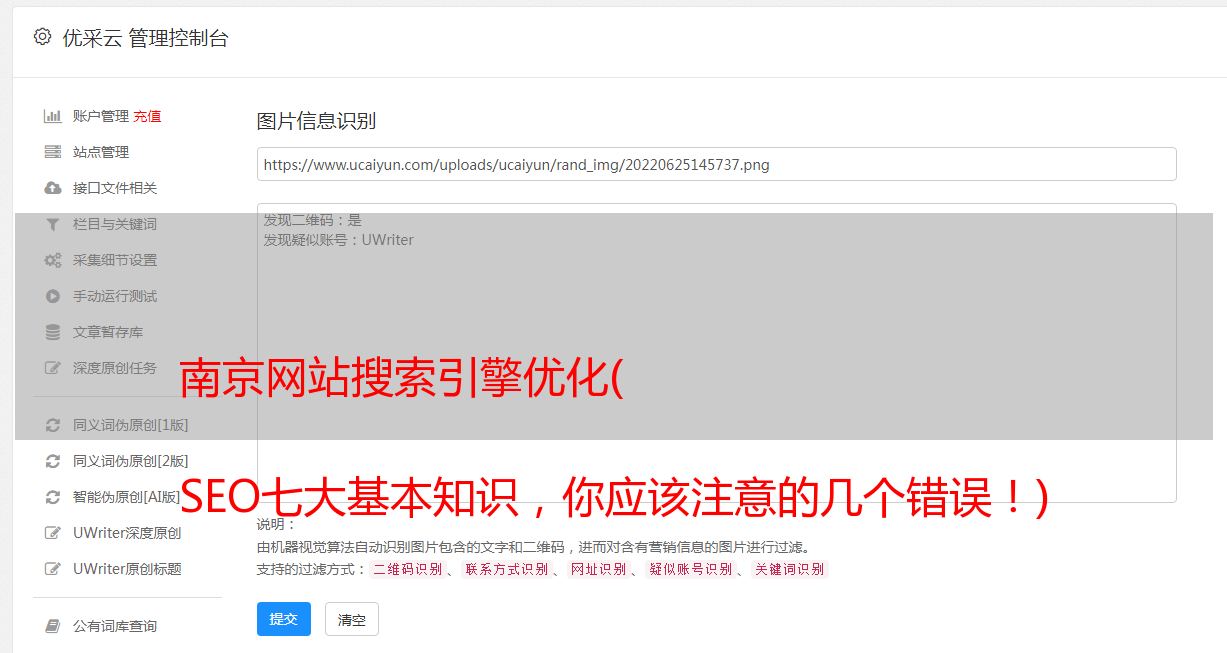Click the 疑似账号识别 tag

(x=691, y=569)
